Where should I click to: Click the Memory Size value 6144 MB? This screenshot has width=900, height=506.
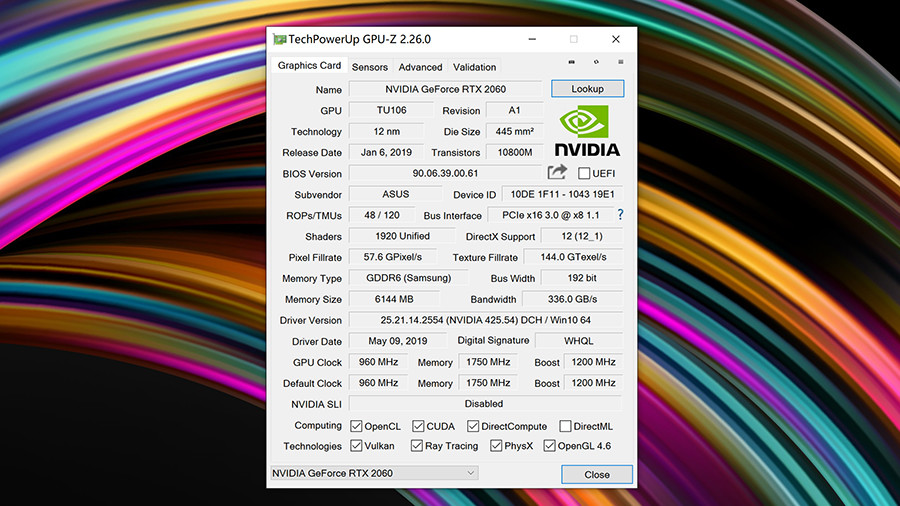(394, 299)
